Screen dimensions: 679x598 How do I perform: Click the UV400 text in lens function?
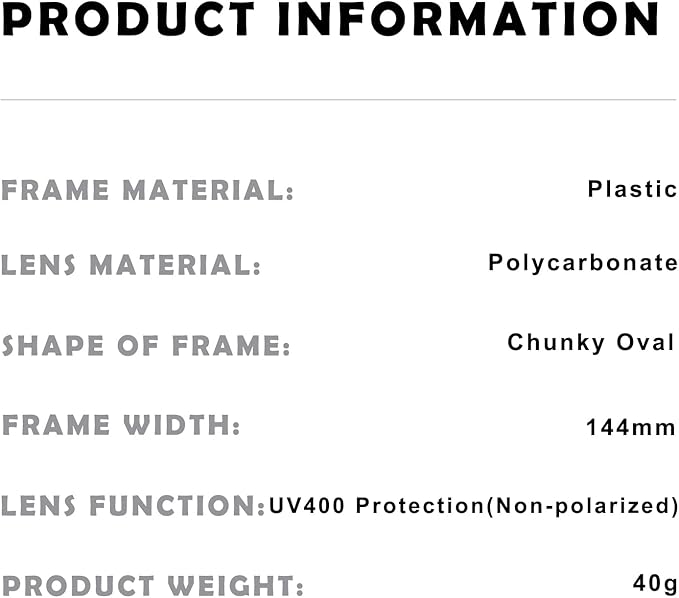tap(307, 506)
